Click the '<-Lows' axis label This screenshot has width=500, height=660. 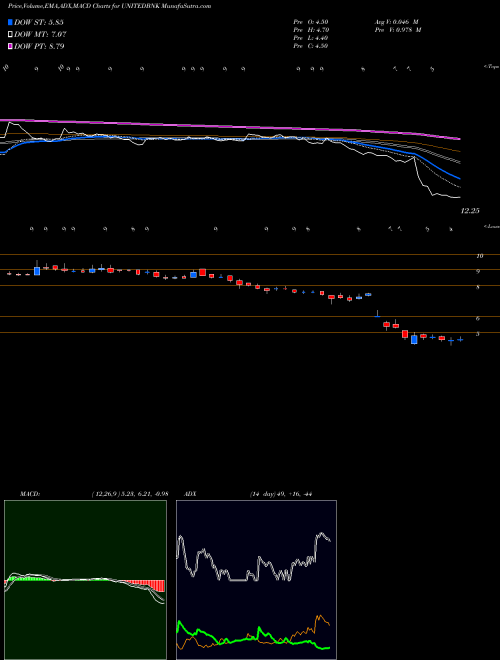(492, 226)
